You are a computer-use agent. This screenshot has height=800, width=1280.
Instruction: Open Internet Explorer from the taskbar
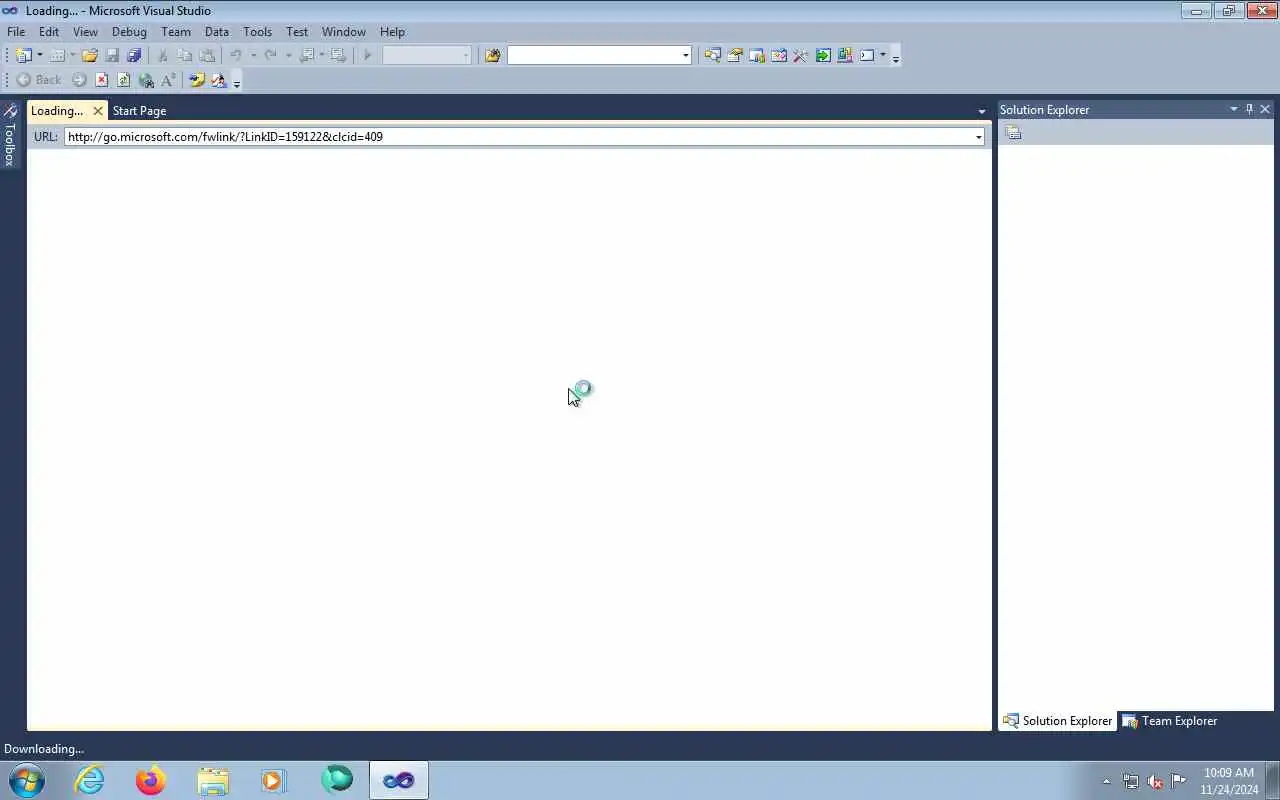(x=90, y=780)
